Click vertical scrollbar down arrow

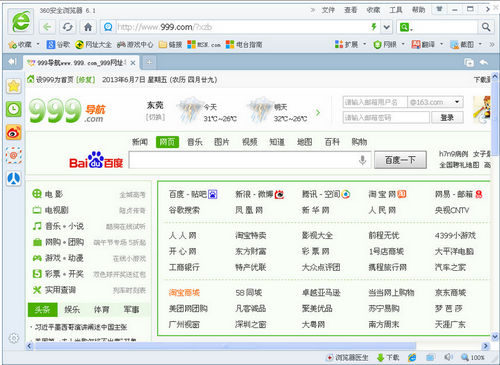tap(495, 337)
